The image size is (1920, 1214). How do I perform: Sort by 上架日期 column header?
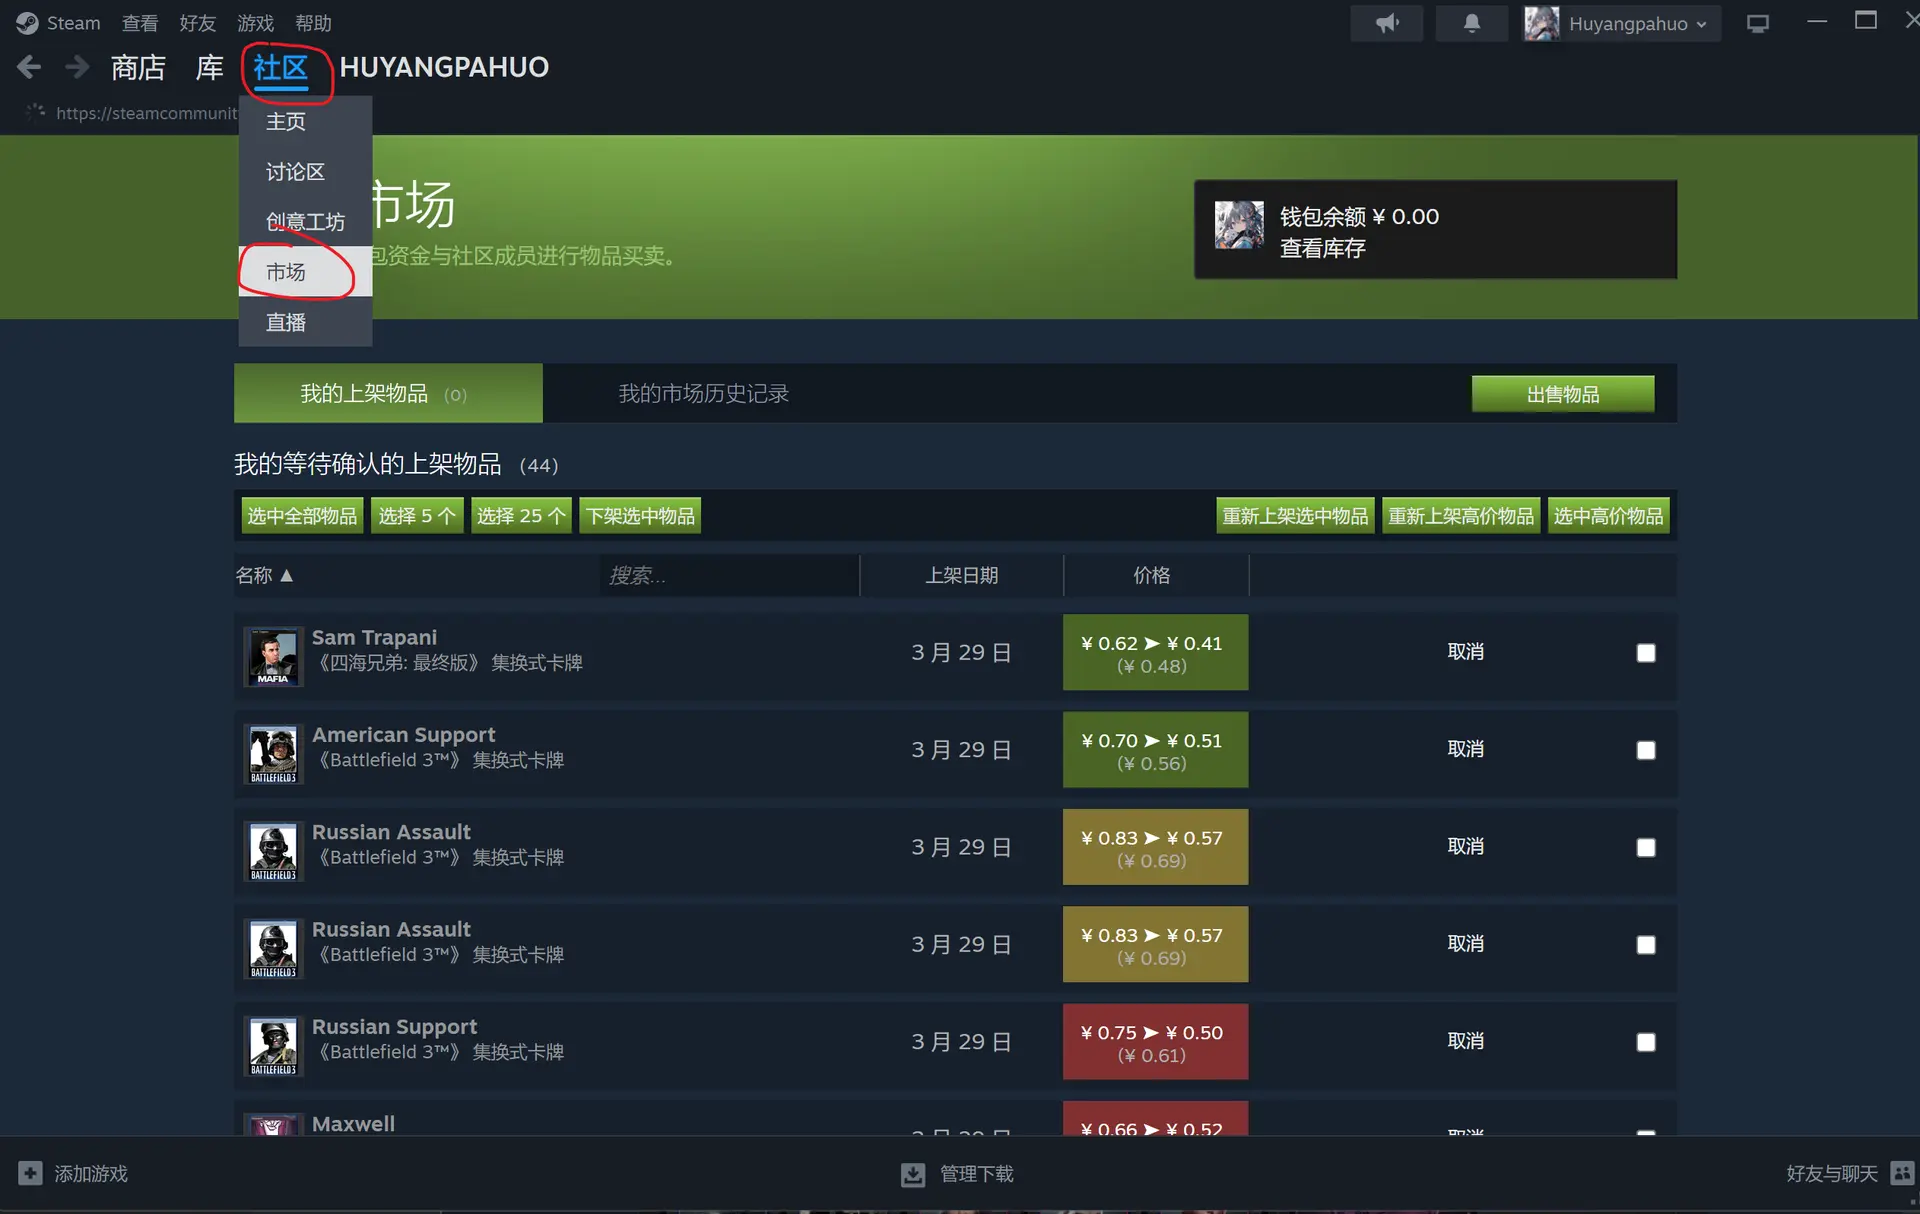click(x=961, y=575)
